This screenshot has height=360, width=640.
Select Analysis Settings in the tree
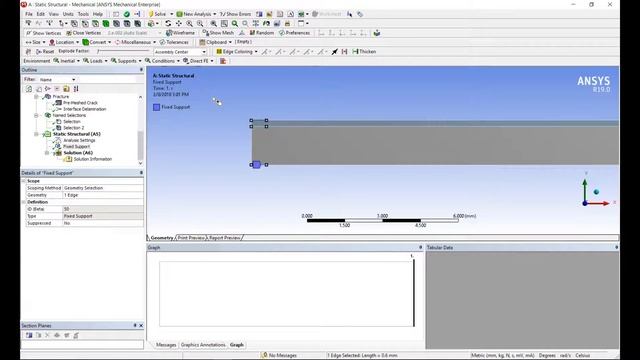[x=79, y=140]
